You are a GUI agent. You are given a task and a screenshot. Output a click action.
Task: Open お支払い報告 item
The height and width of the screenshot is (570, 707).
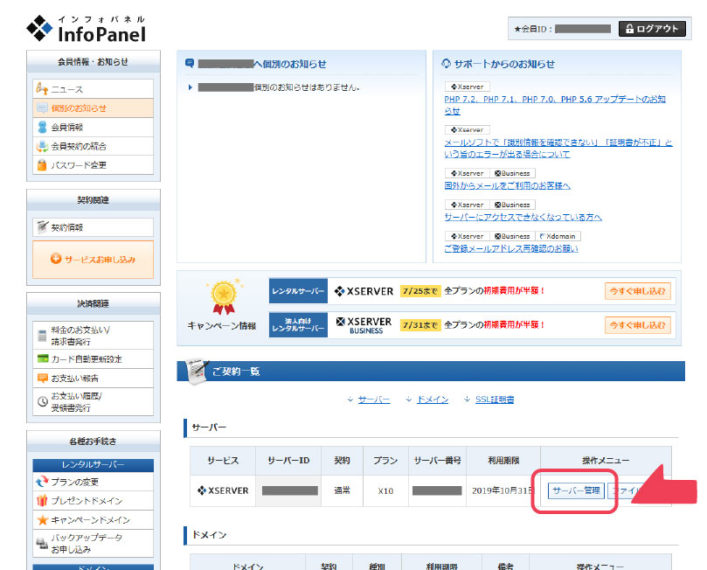(93, 378)
